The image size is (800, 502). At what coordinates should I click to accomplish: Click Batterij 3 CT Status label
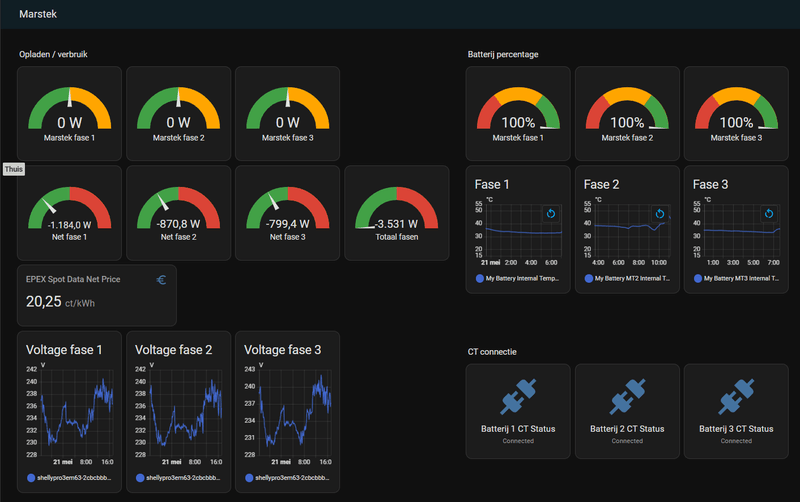tap(736, 429)
